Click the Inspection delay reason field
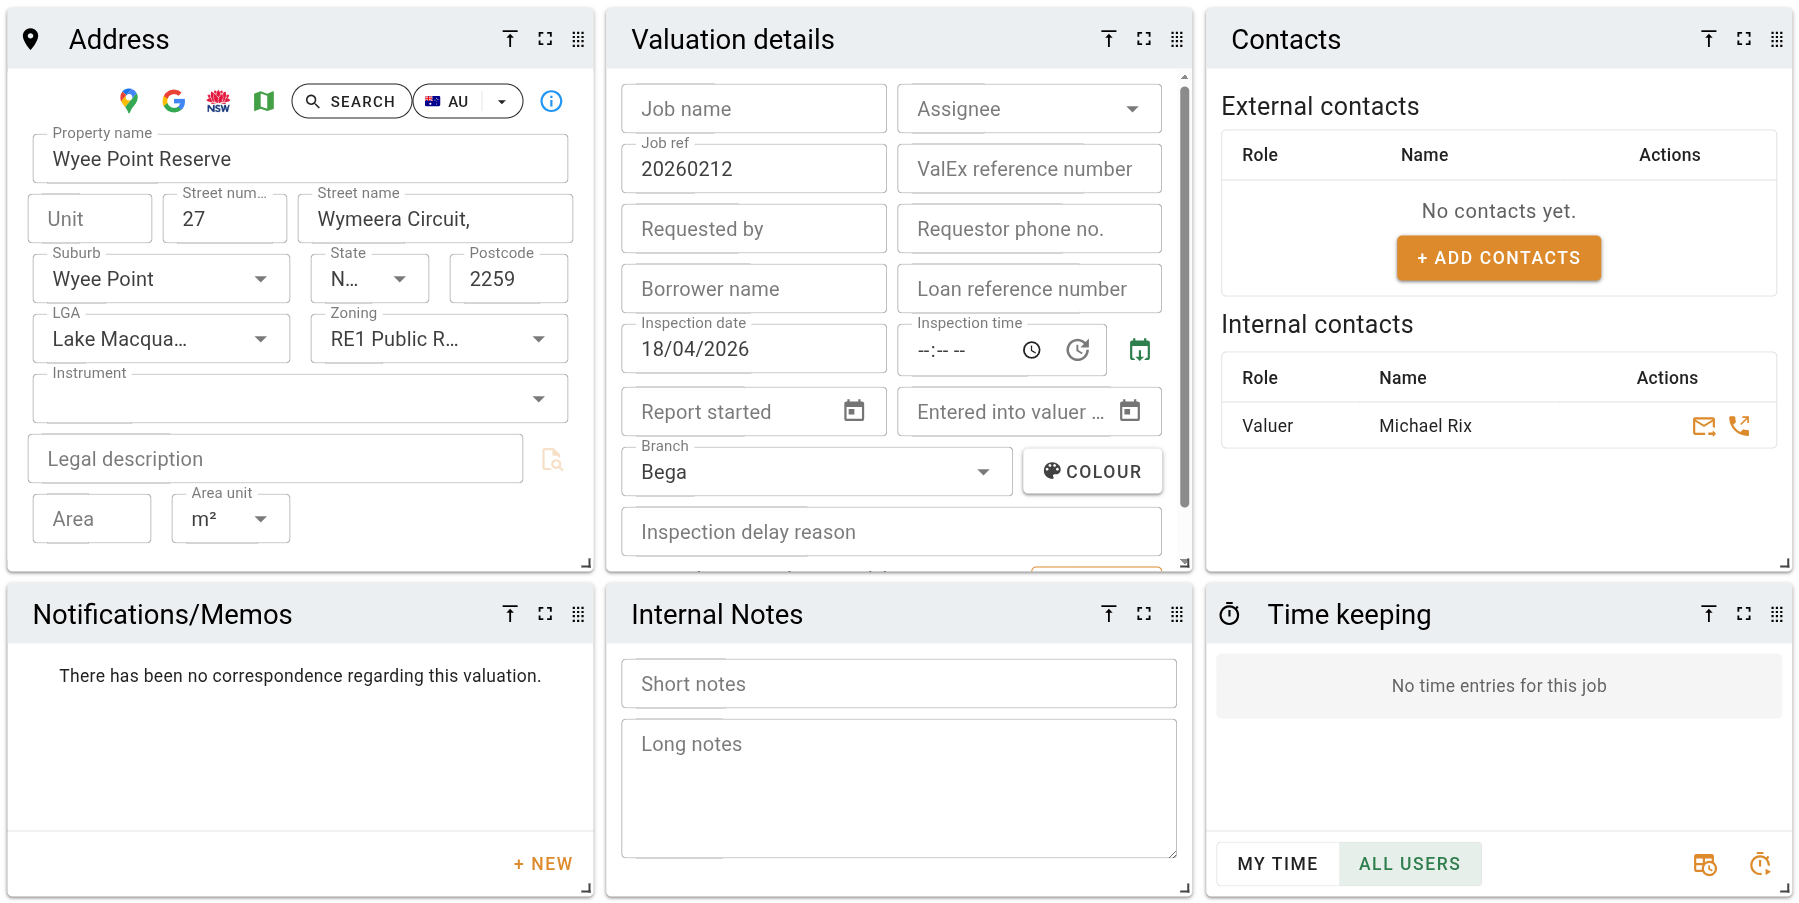 pyautogui.click(x=892, y=532)
